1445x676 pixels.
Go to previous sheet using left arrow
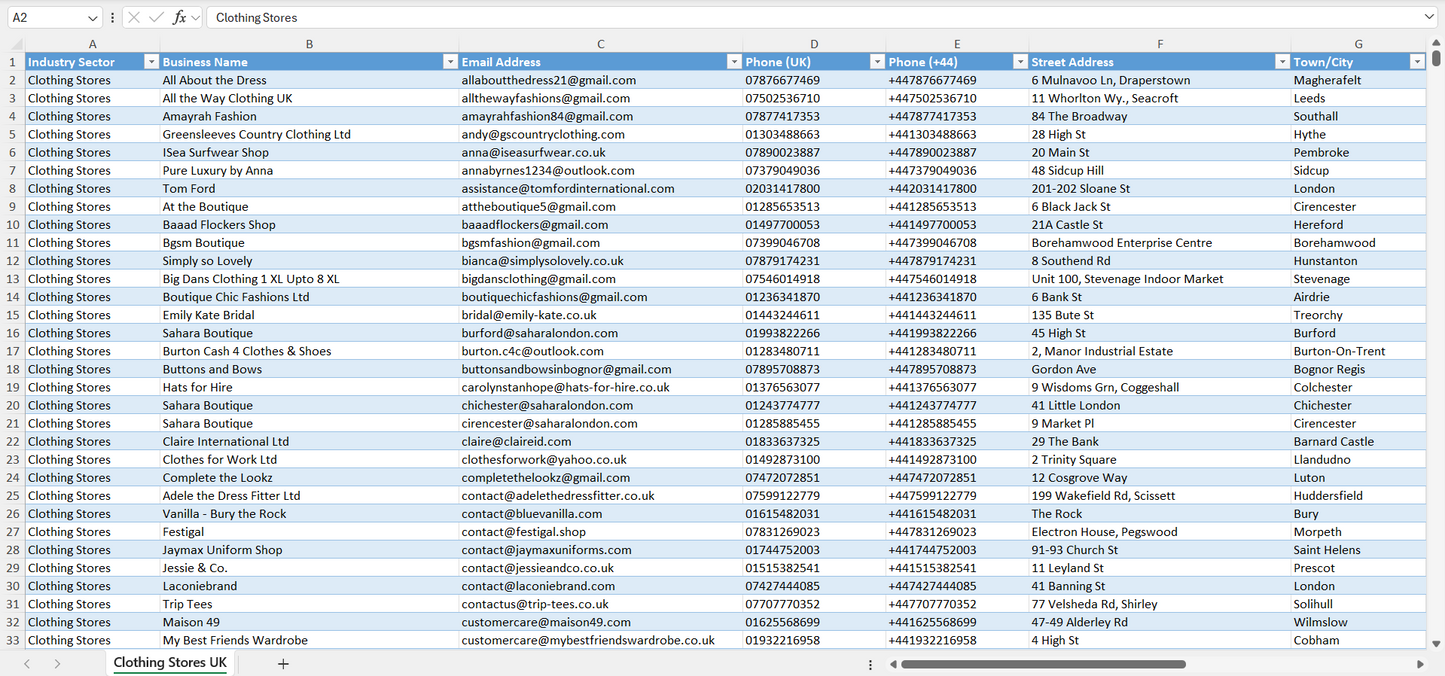(27, 663)
